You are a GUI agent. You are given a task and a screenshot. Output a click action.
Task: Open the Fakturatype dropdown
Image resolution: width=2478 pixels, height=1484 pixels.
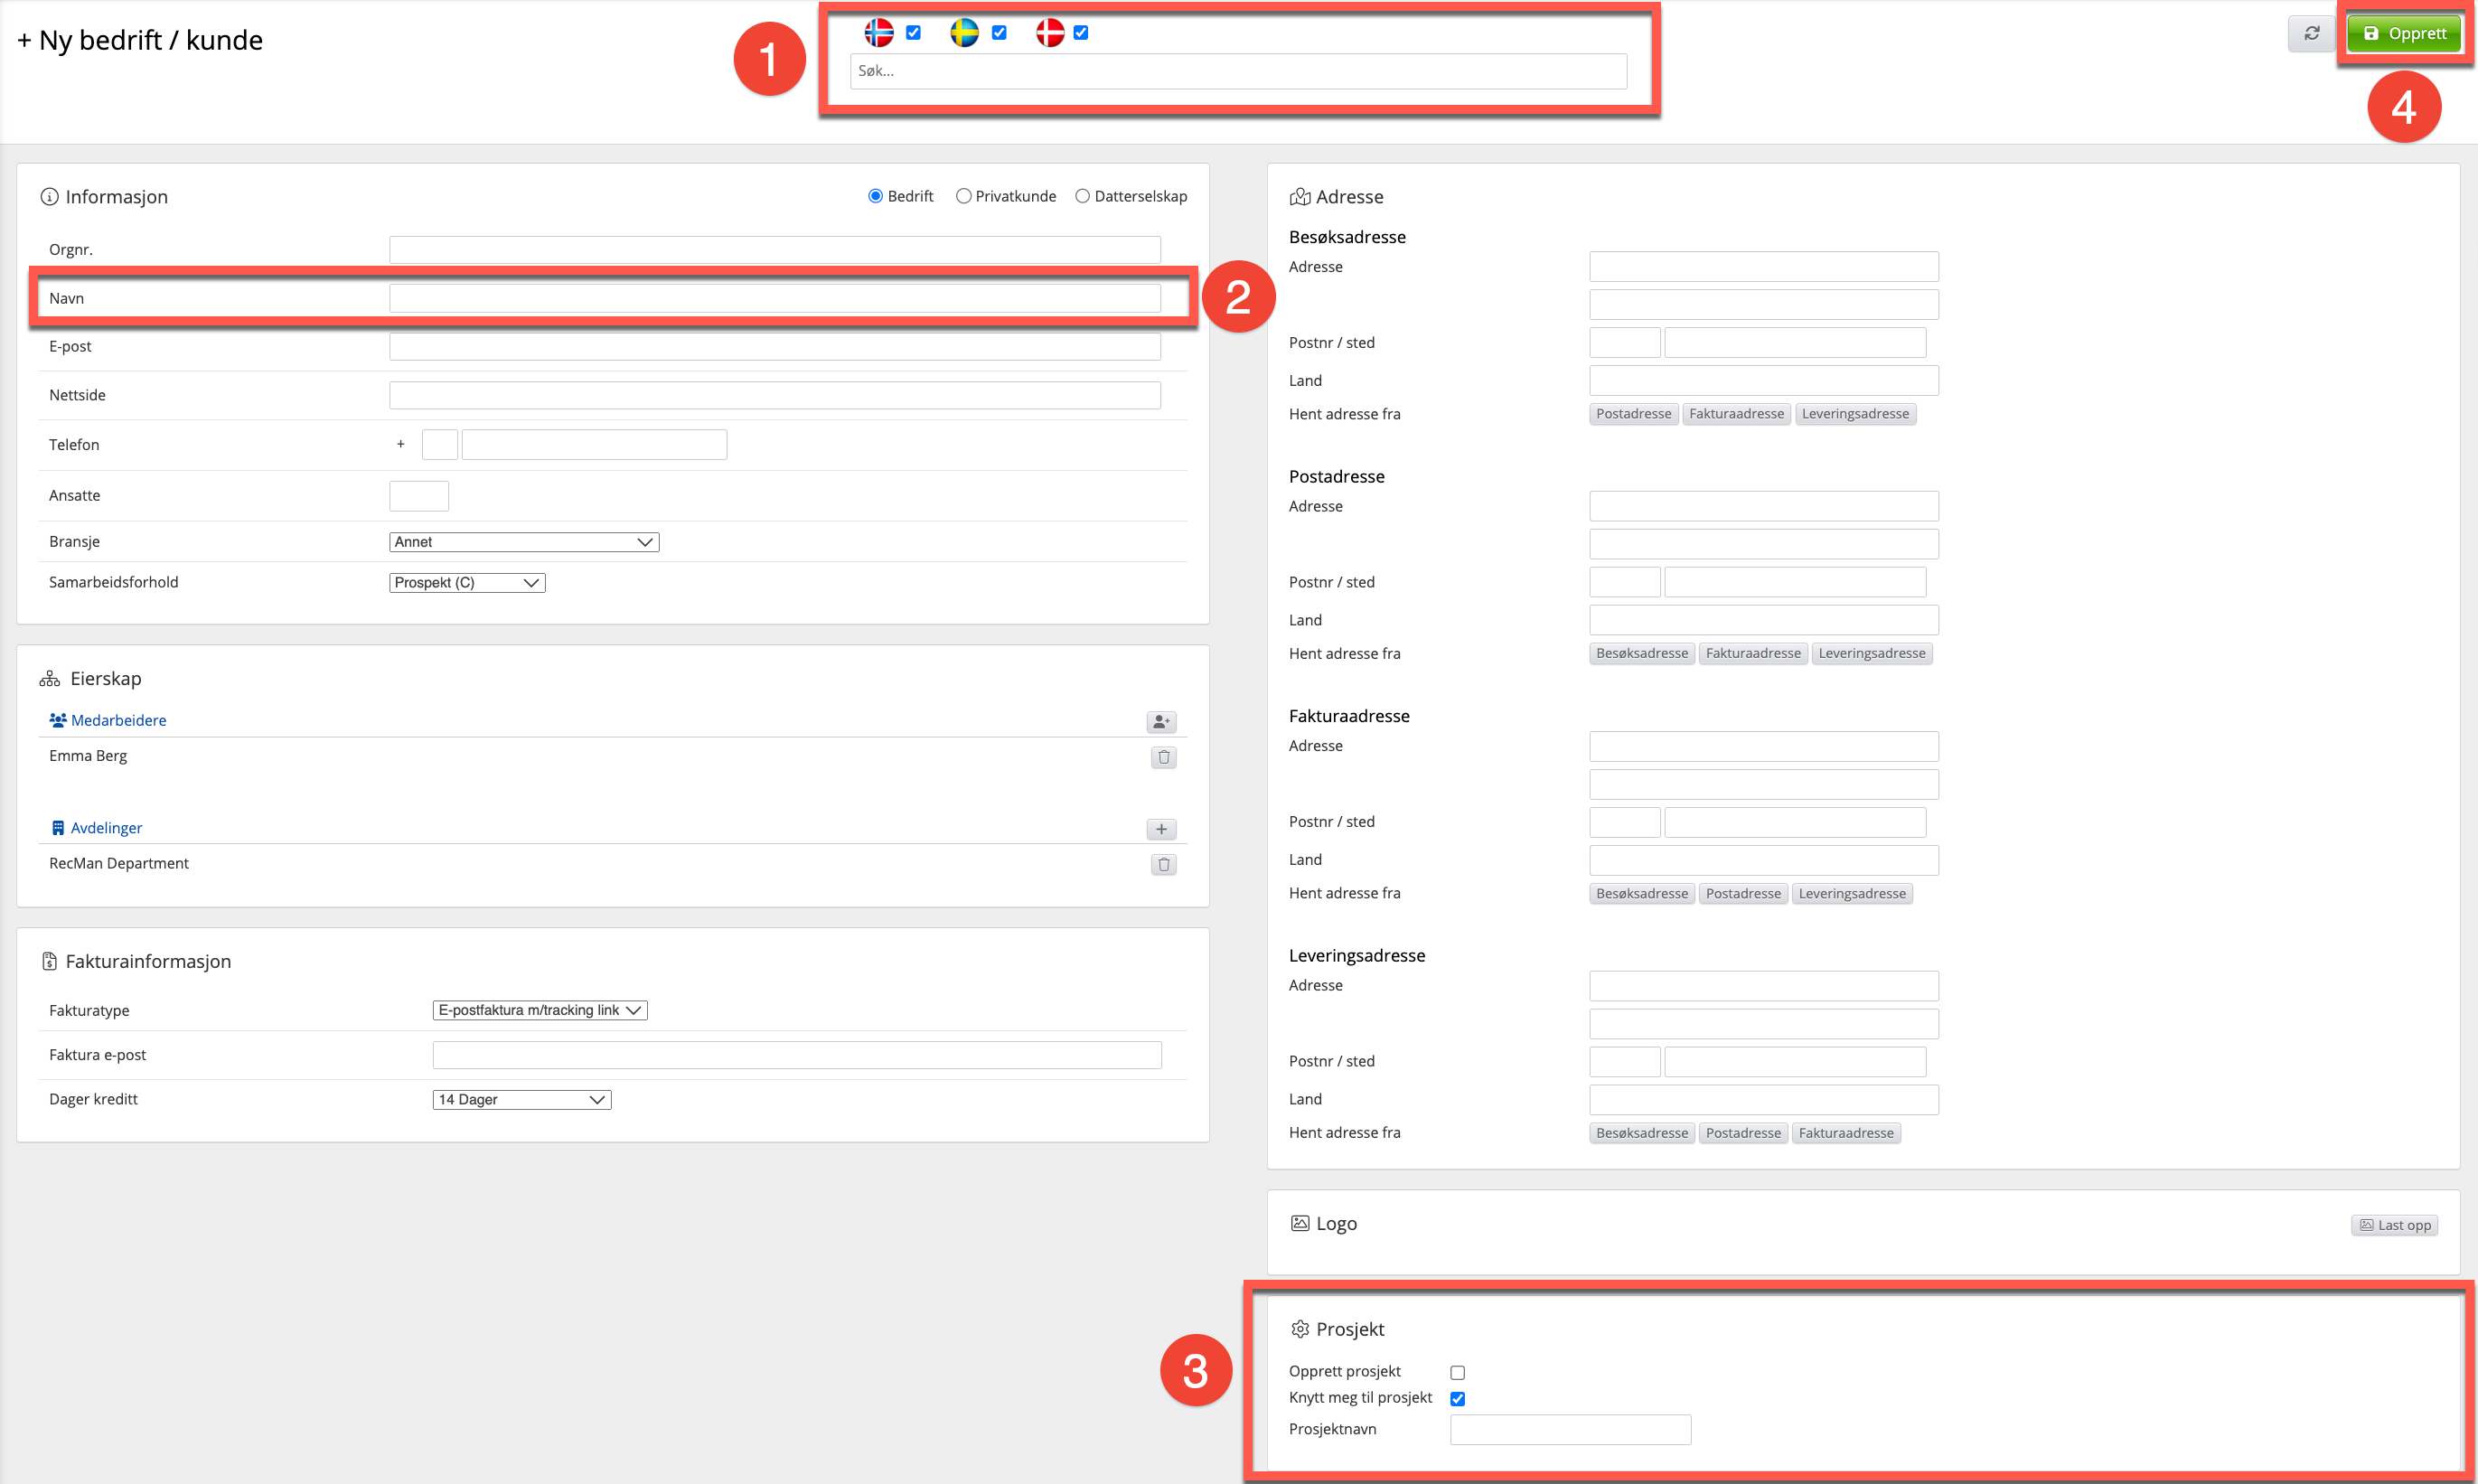point(540,1010)
